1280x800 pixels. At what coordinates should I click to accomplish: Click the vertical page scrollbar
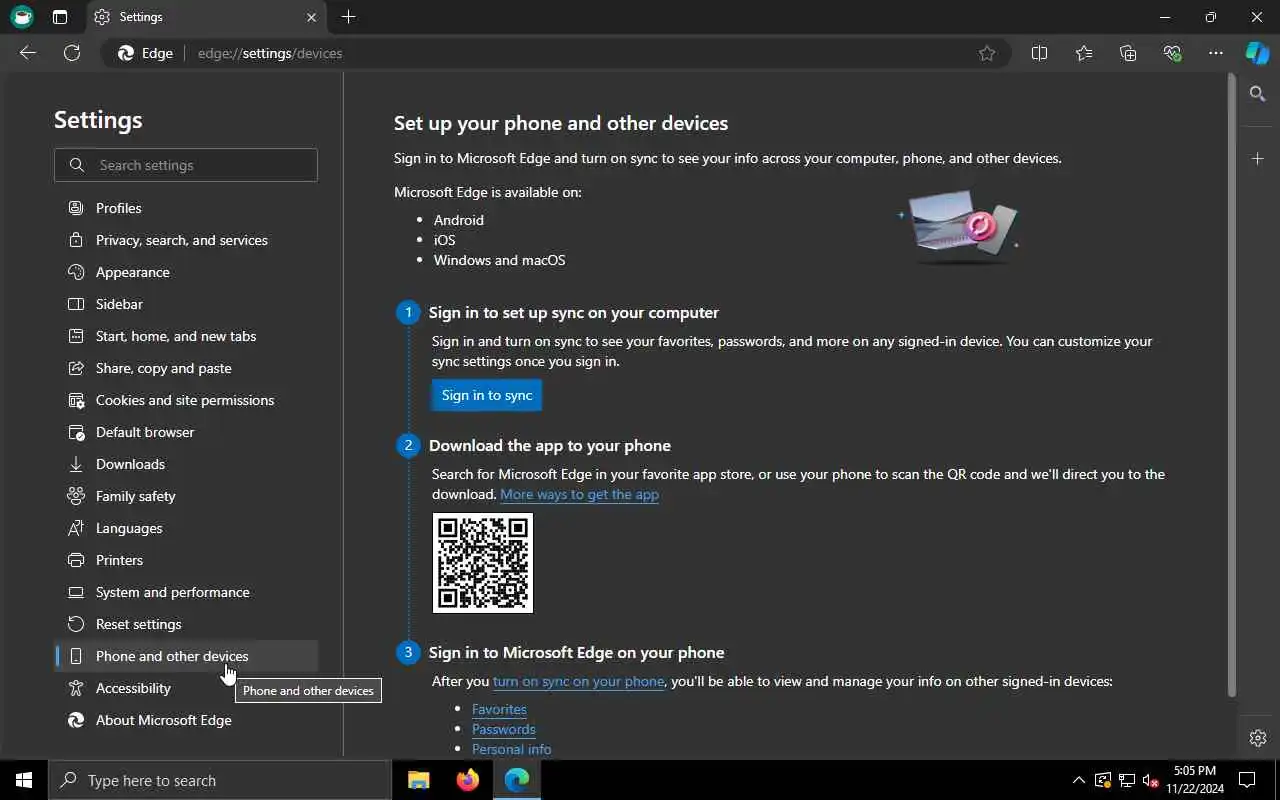[1232, 385]
